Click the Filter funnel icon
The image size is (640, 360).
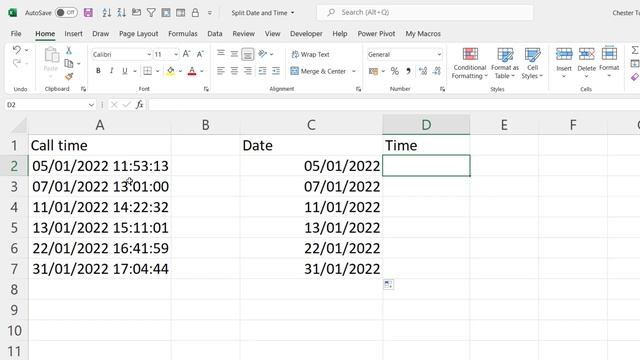[151, 13]
